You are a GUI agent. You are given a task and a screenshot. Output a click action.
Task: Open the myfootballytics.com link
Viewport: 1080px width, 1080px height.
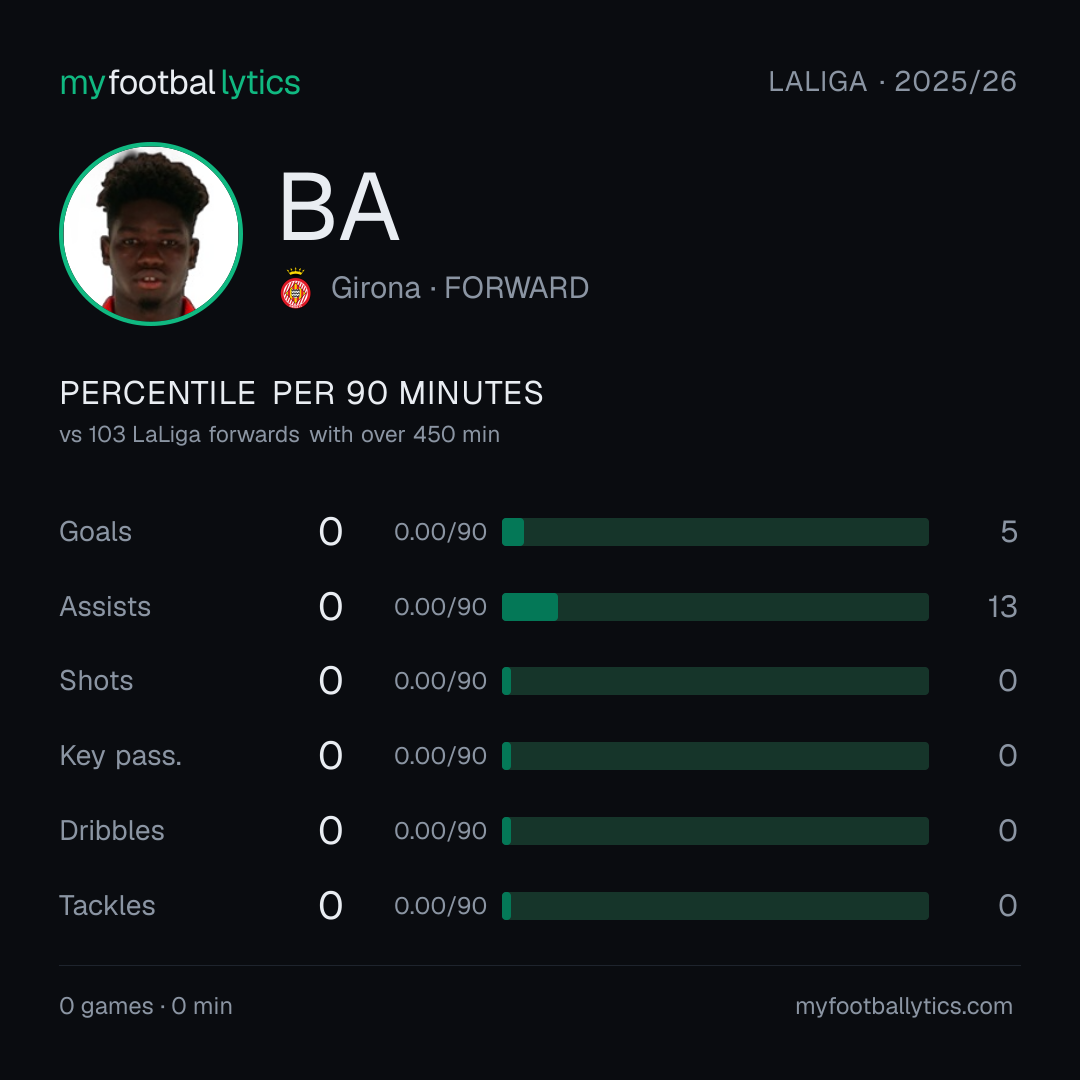tap(904, 1006)
